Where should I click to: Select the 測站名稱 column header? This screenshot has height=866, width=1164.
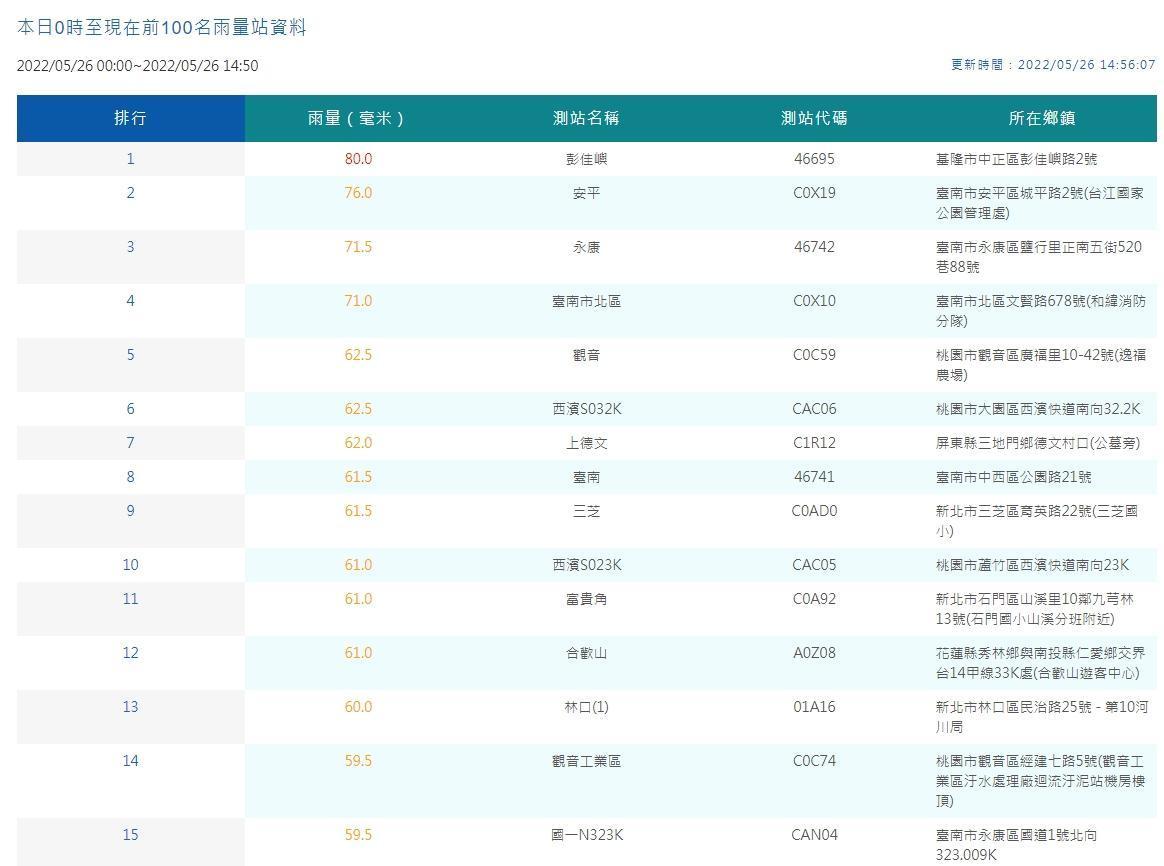pyautogui.click(x=586, y=118)
